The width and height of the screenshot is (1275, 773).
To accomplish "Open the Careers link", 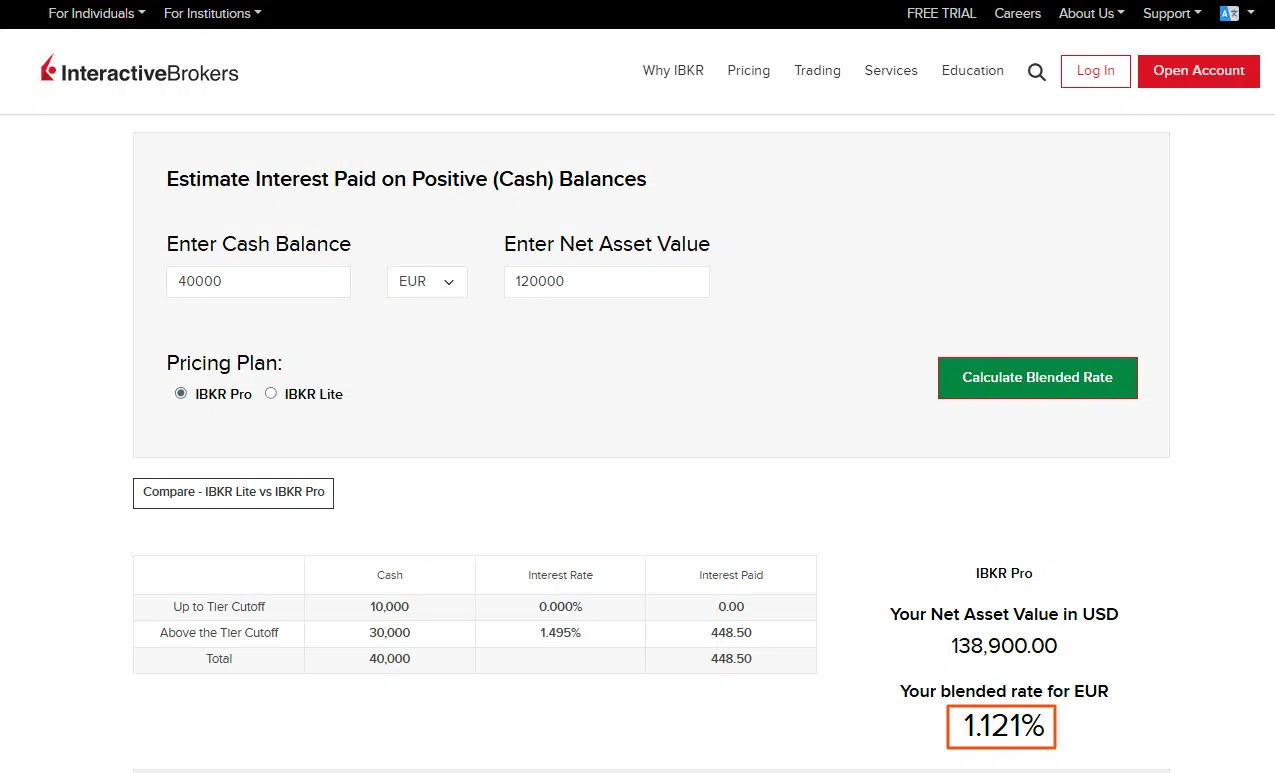I will click(1018, 13).
